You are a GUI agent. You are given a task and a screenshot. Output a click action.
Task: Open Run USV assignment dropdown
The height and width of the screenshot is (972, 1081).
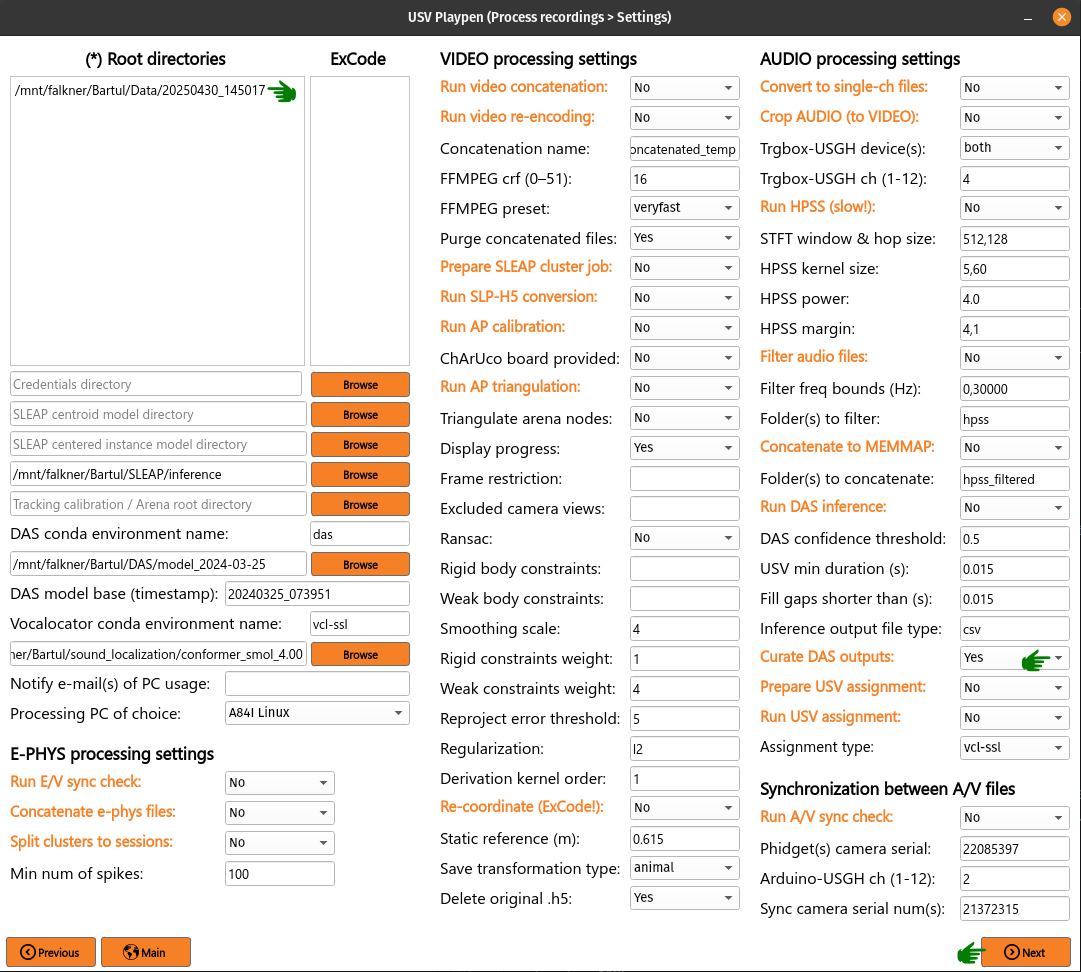point(1014,718)
